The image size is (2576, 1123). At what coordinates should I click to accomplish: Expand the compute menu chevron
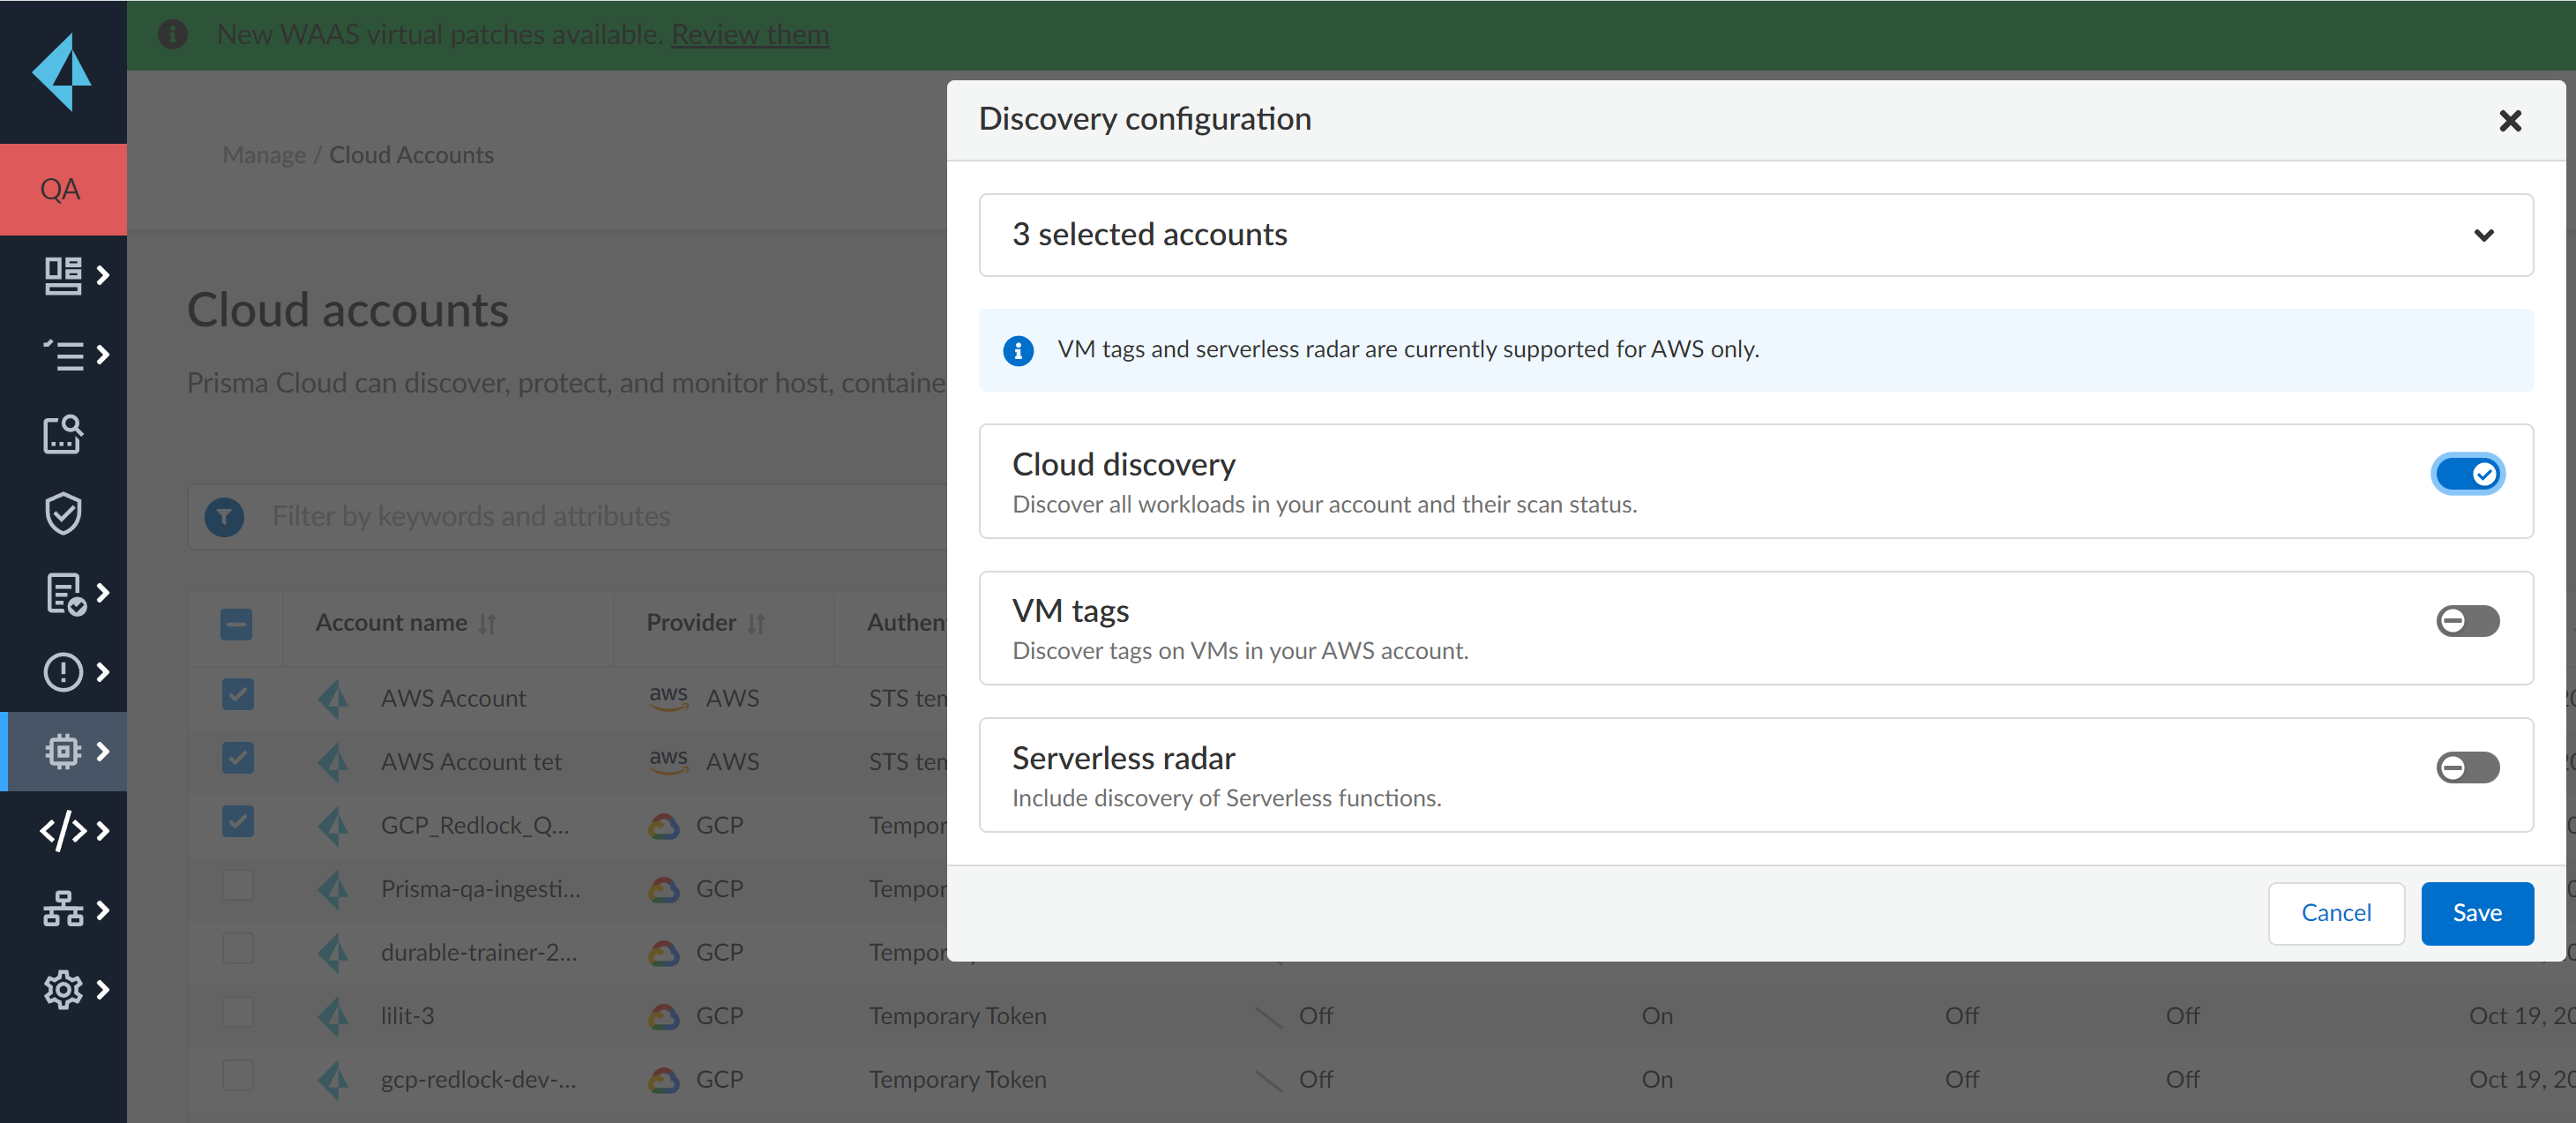103,751
